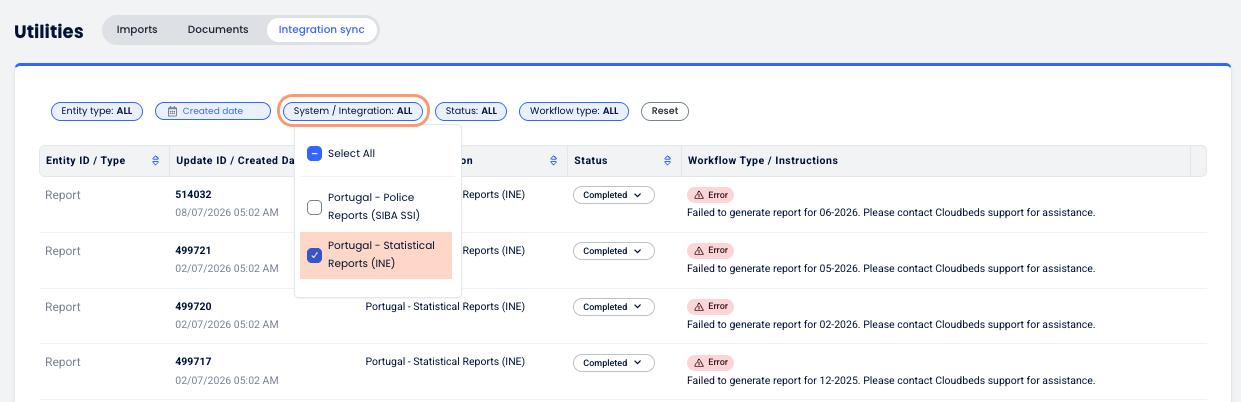Switch to the Imports tab
Image resolution: width=1241 pixels, height=402 pixels.
(x=137, y=30)
